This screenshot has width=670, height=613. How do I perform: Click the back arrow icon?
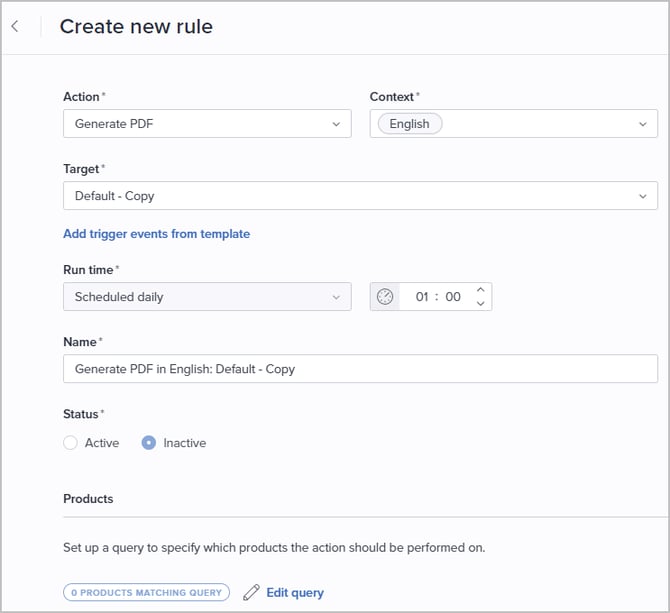[x=15, y=27]
